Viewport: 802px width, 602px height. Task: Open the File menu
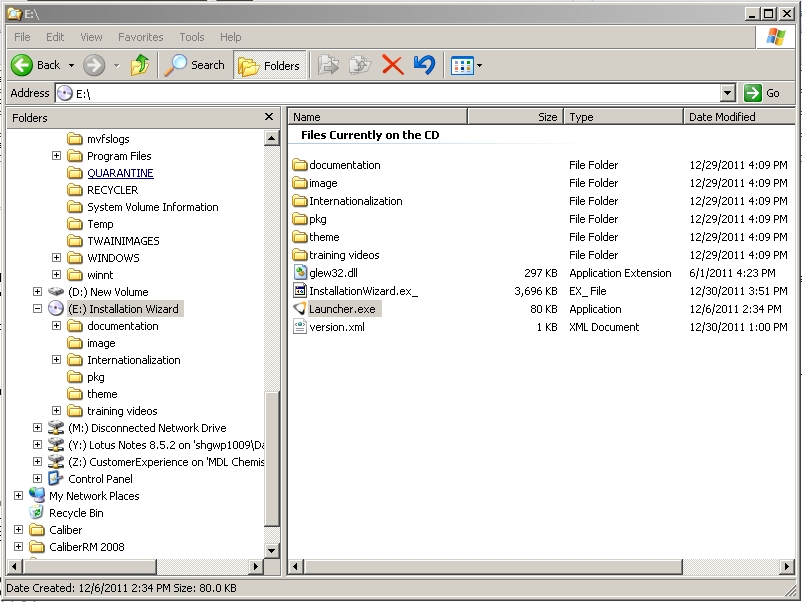22,37
